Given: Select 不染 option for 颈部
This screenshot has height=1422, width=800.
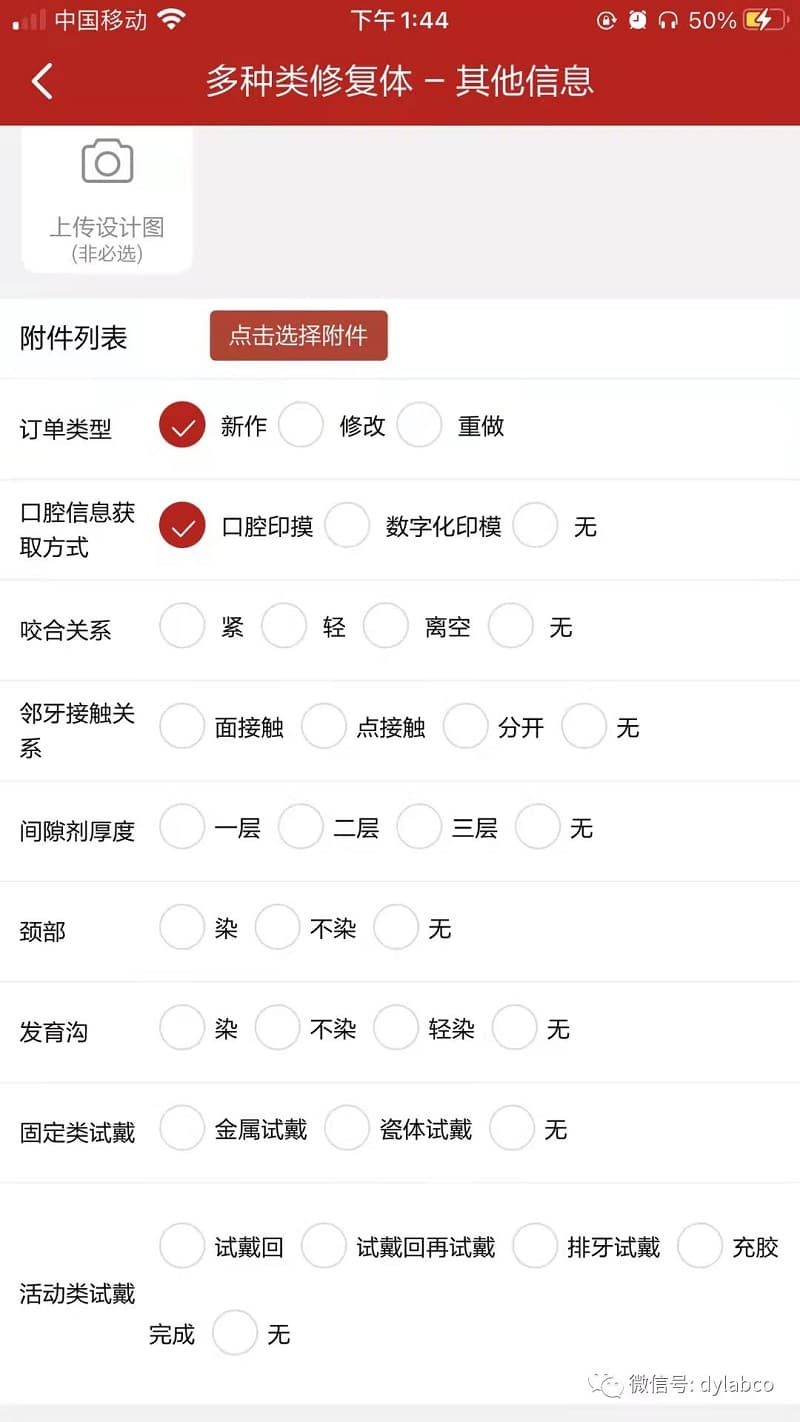Looking at the screenshot, I should (278, 928).
